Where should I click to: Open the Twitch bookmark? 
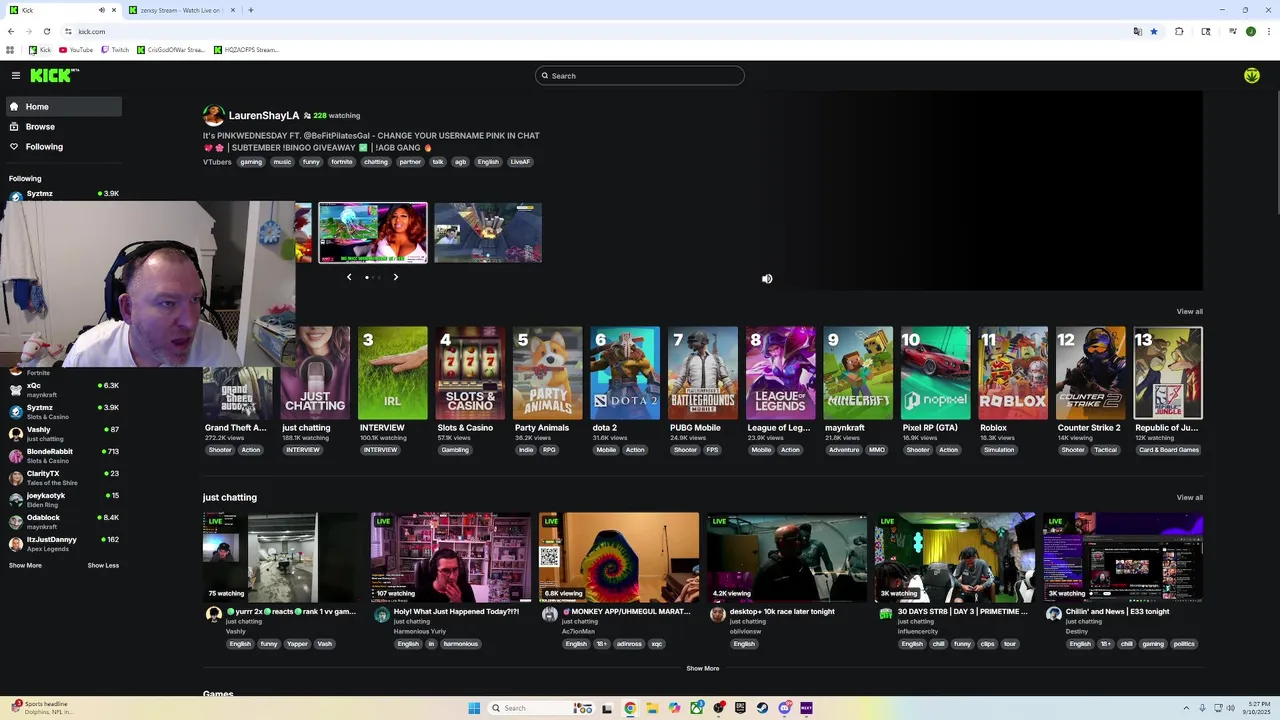[115, 50]
